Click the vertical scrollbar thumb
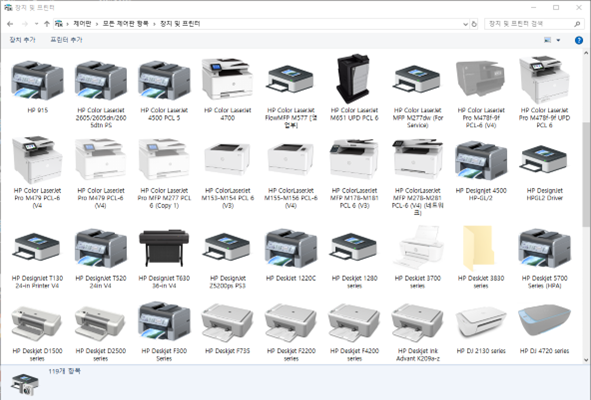 point(586,175)
